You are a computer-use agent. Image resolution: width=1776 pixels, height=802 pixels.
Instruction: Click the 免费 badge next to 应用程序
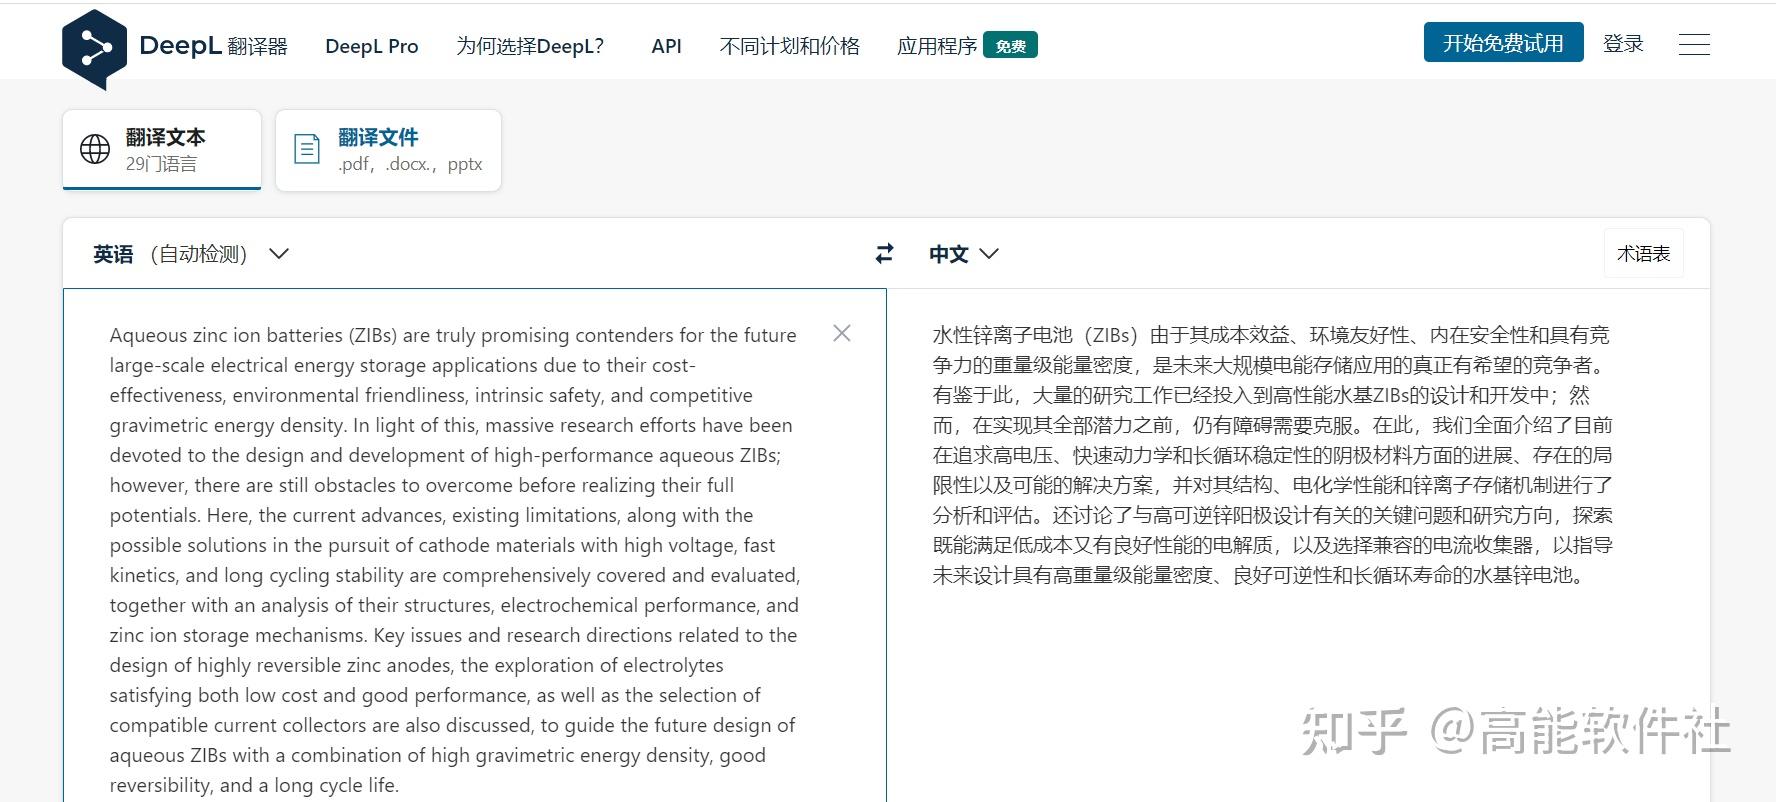tap(1010, 46)
